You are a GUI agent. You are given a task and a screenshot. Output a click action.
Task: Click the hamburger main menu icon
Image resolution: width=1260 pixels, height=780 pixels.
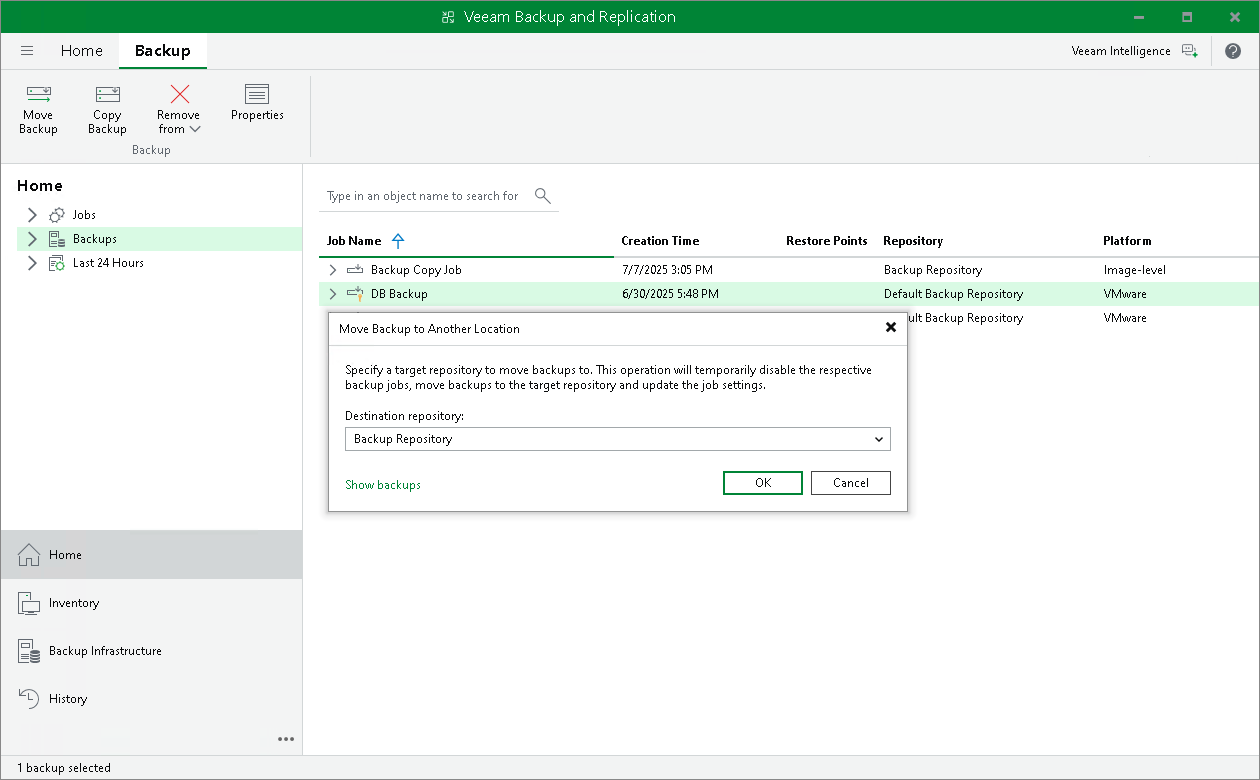[x=26, y=50]
